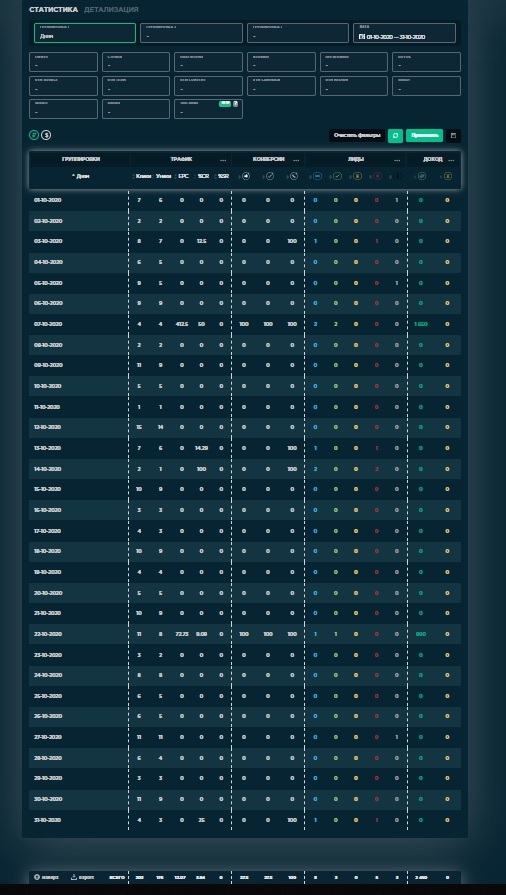Screen dimensions: 506x895
Task: Click the ГРУППИРОВКИ header
Action: (81, 159)
